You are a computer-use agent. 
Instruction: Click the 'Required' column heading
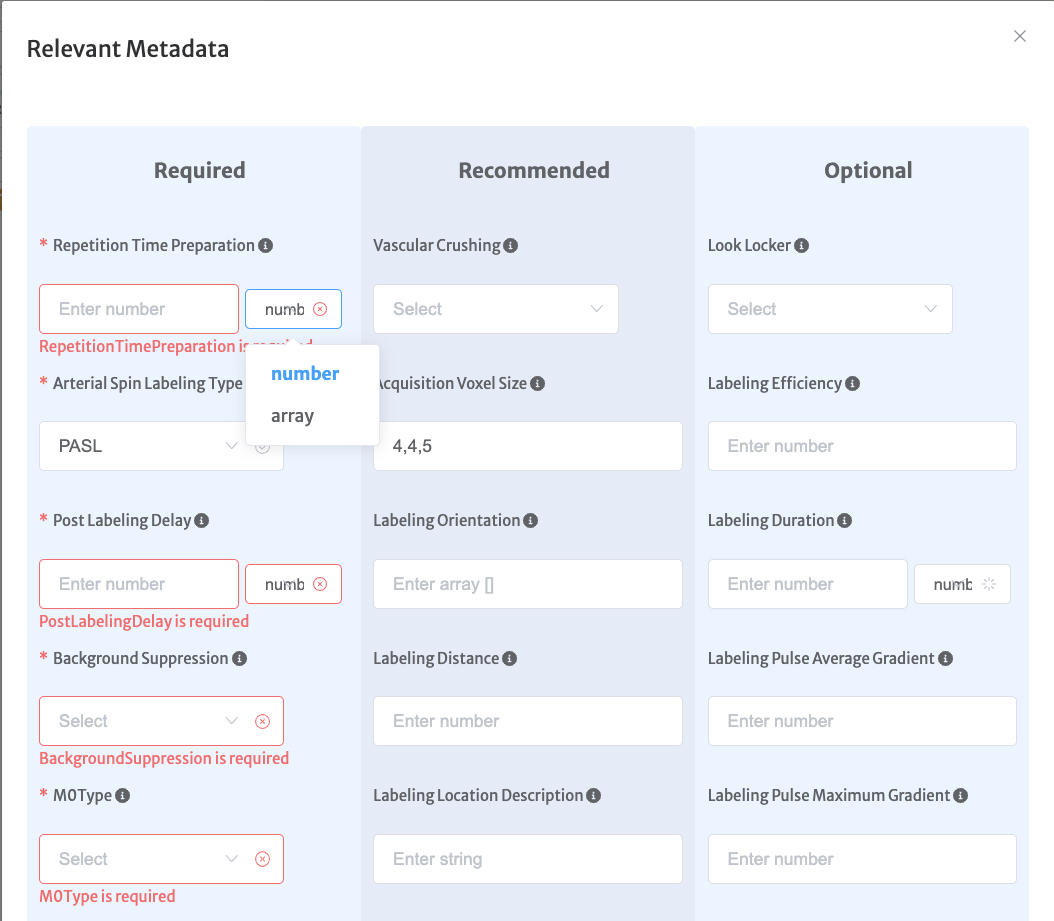coord(200,171)
